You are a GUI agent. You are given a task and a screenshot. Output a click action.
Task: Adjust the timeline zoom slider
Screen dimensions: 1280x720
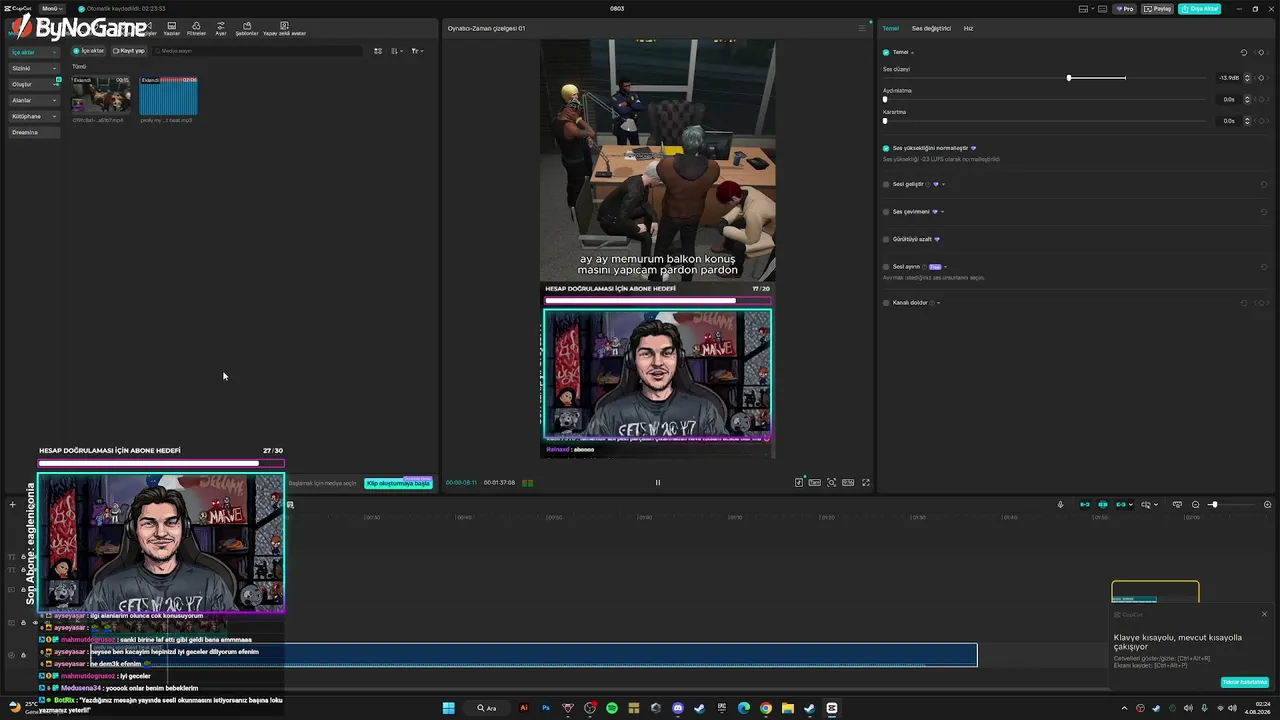1214,505
